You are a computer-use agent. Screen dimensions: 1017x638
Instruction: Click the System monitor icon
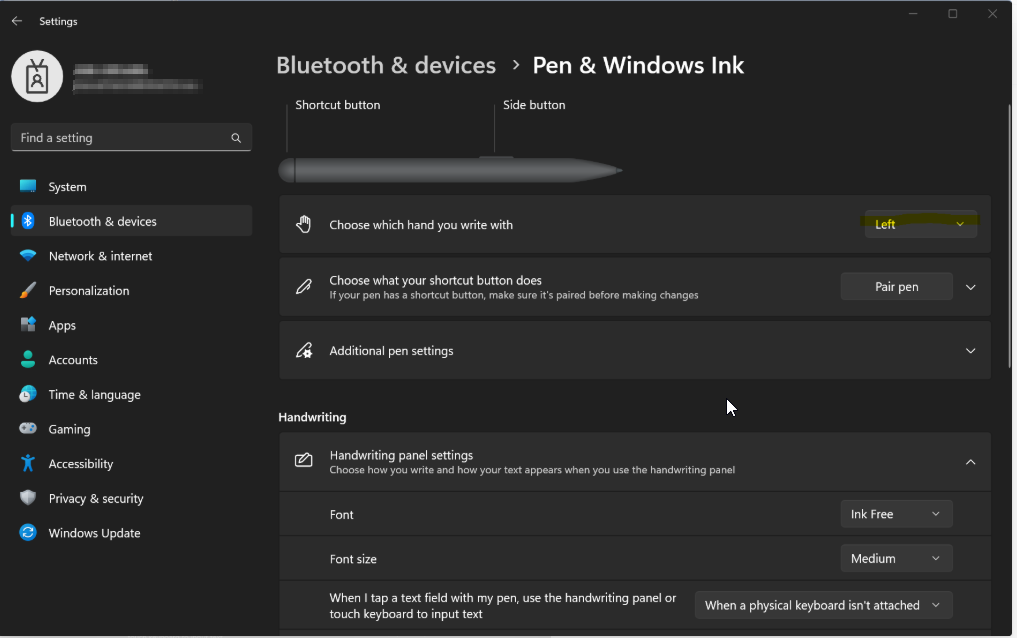(28, 186)
